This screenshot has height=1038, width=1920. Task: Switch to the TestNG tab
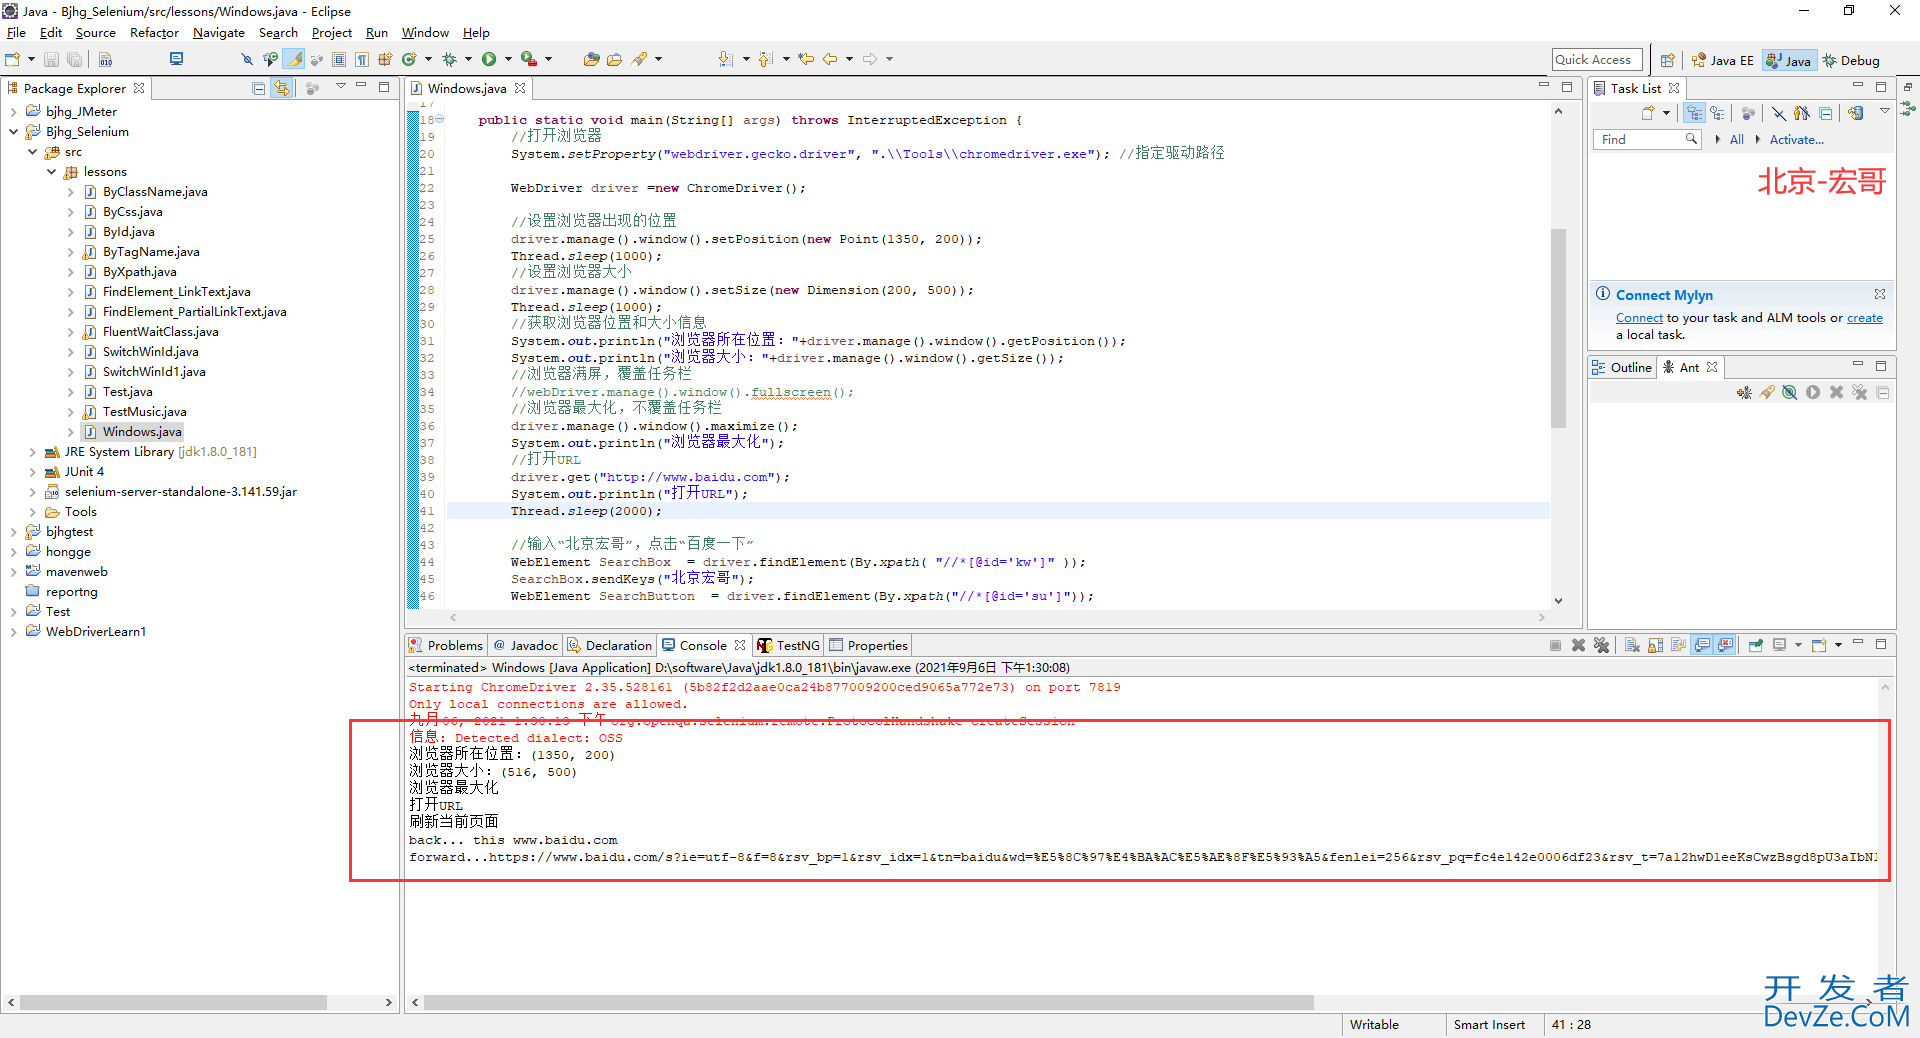point(789,645)
